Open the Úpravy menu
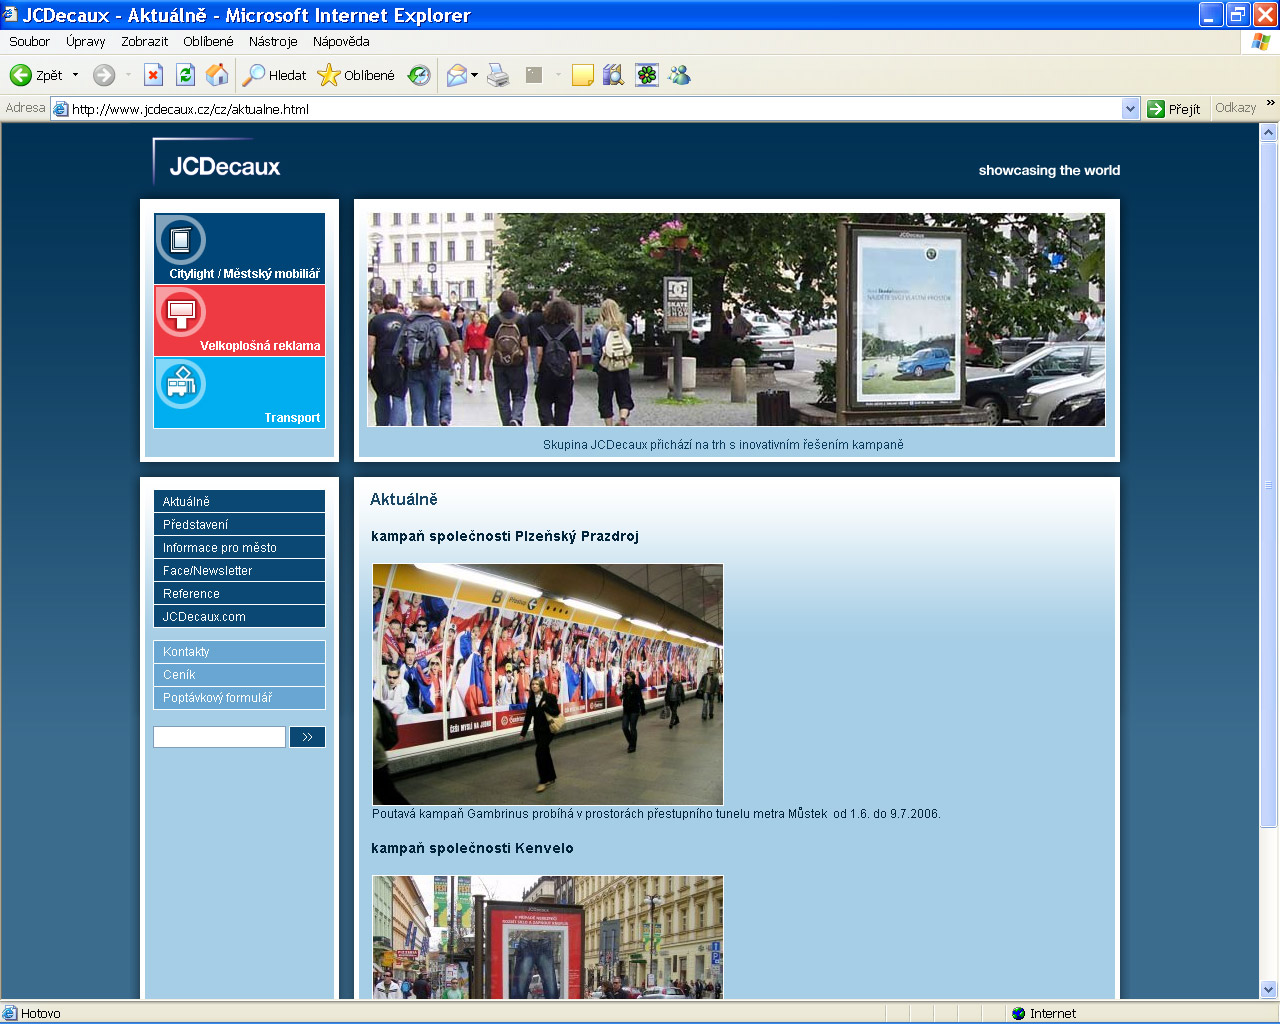The image size is (1280, 1024). click(x=86, y=42)
